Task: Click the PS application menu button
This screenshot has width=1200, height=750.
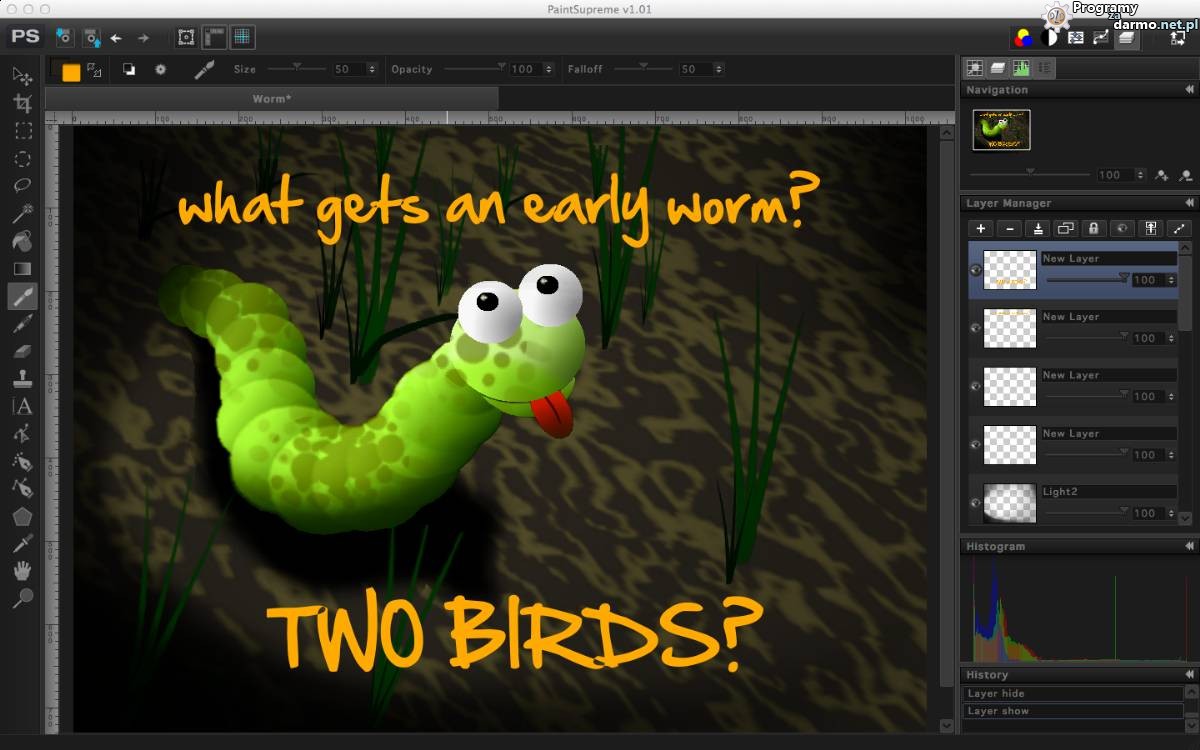Action: (x=25, y=37)
